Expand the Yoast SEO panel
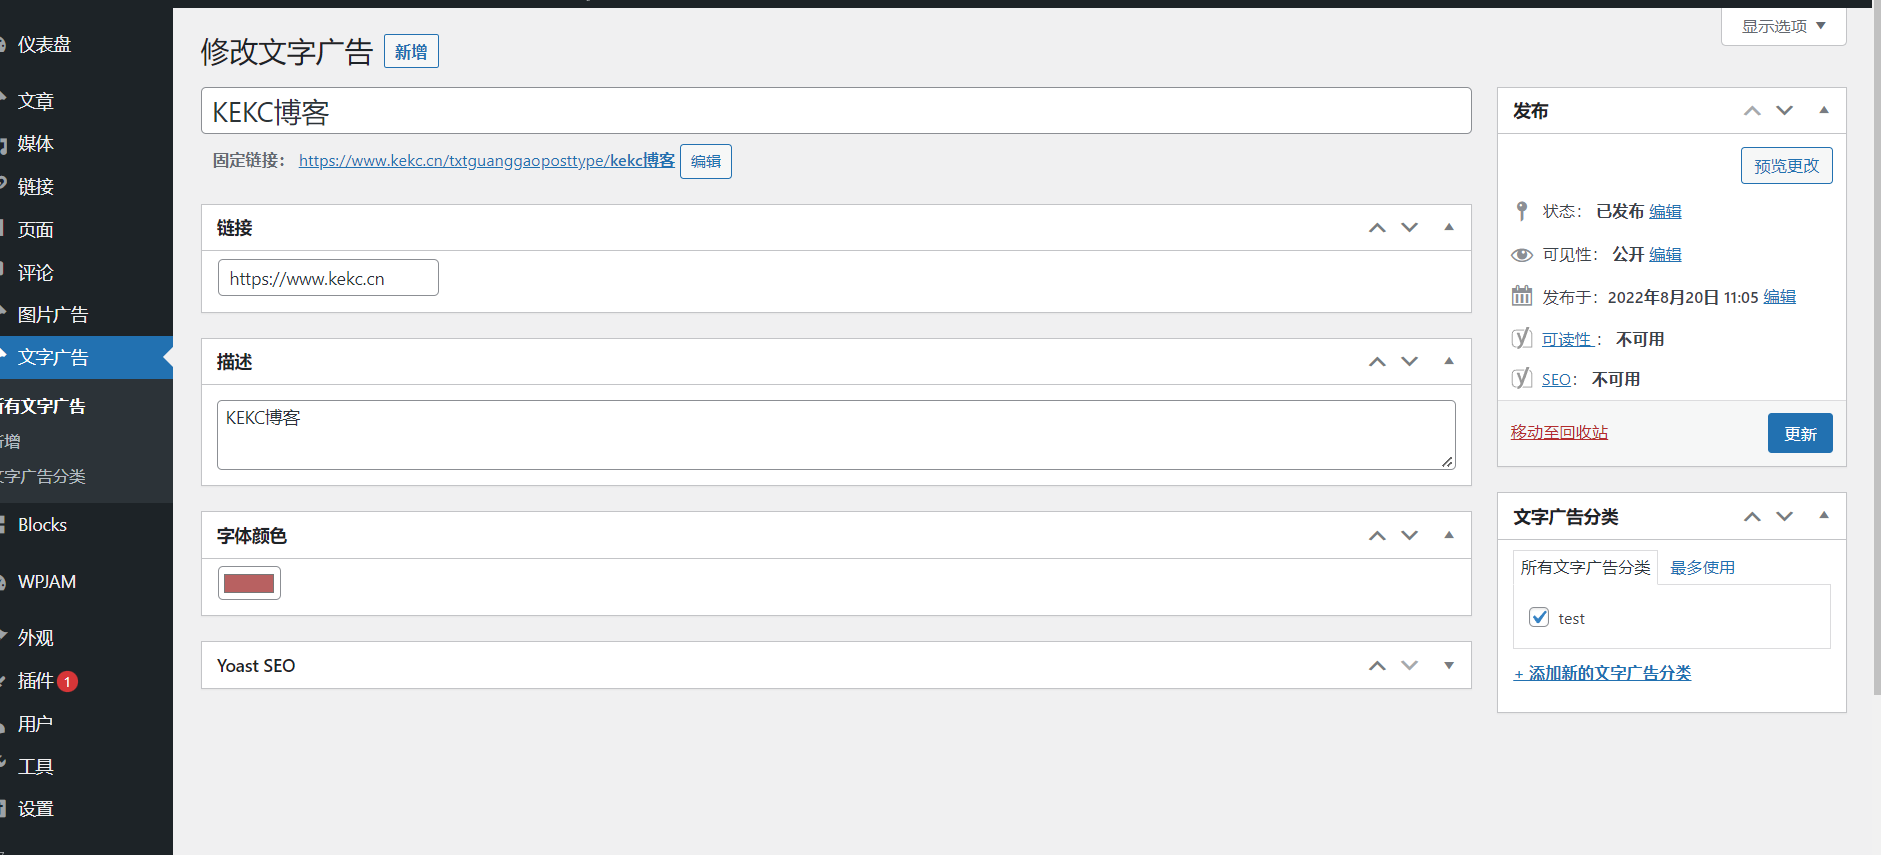This screenshot has width=1881, height=855. pos(1448,666)
